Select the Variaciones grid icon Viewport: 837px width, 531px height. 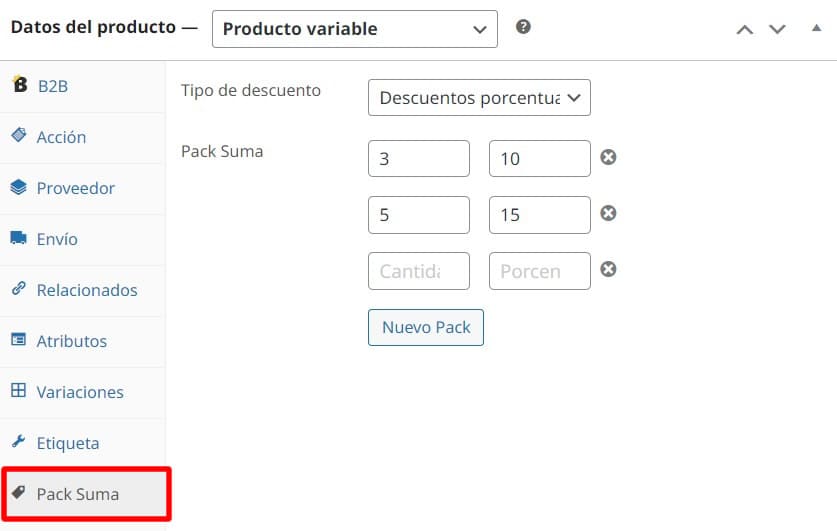point(19,390)
